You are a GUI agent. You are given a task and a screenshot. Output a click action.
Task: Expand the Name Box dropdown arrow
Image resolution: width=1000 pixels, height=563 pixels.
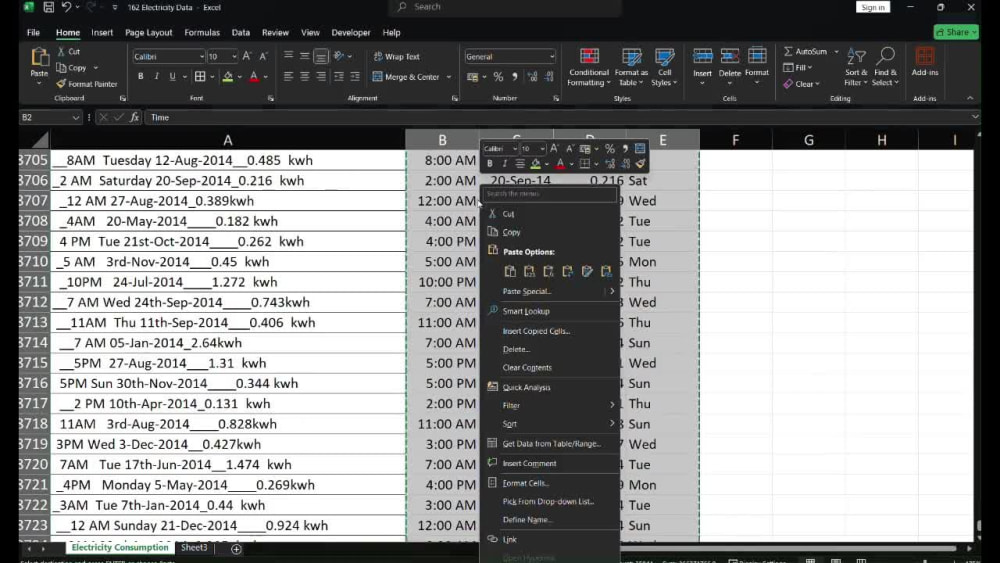pyautogui.click(x=75, y=117)
